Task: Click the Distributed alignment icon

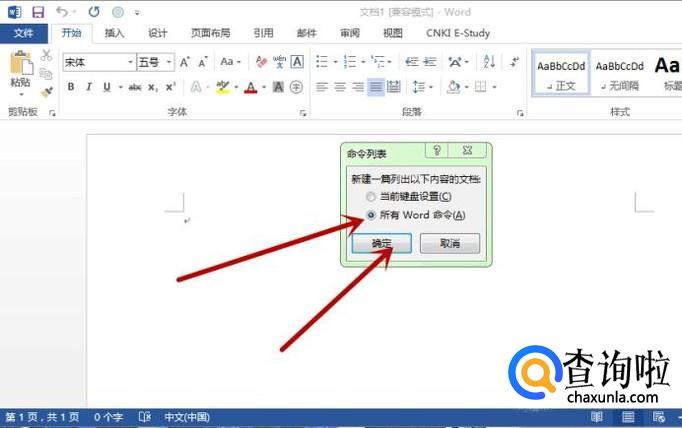Action: click(394, 87)
